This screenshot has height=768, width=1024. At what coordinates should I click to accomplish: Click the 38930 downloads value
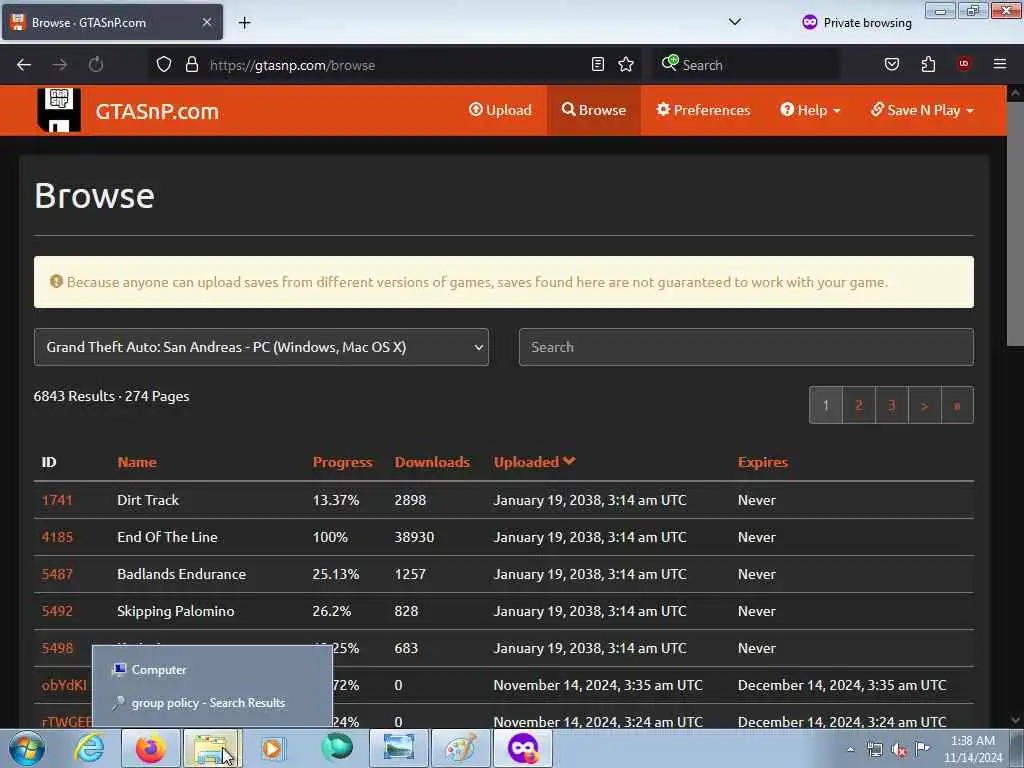[x=414, y=537]
